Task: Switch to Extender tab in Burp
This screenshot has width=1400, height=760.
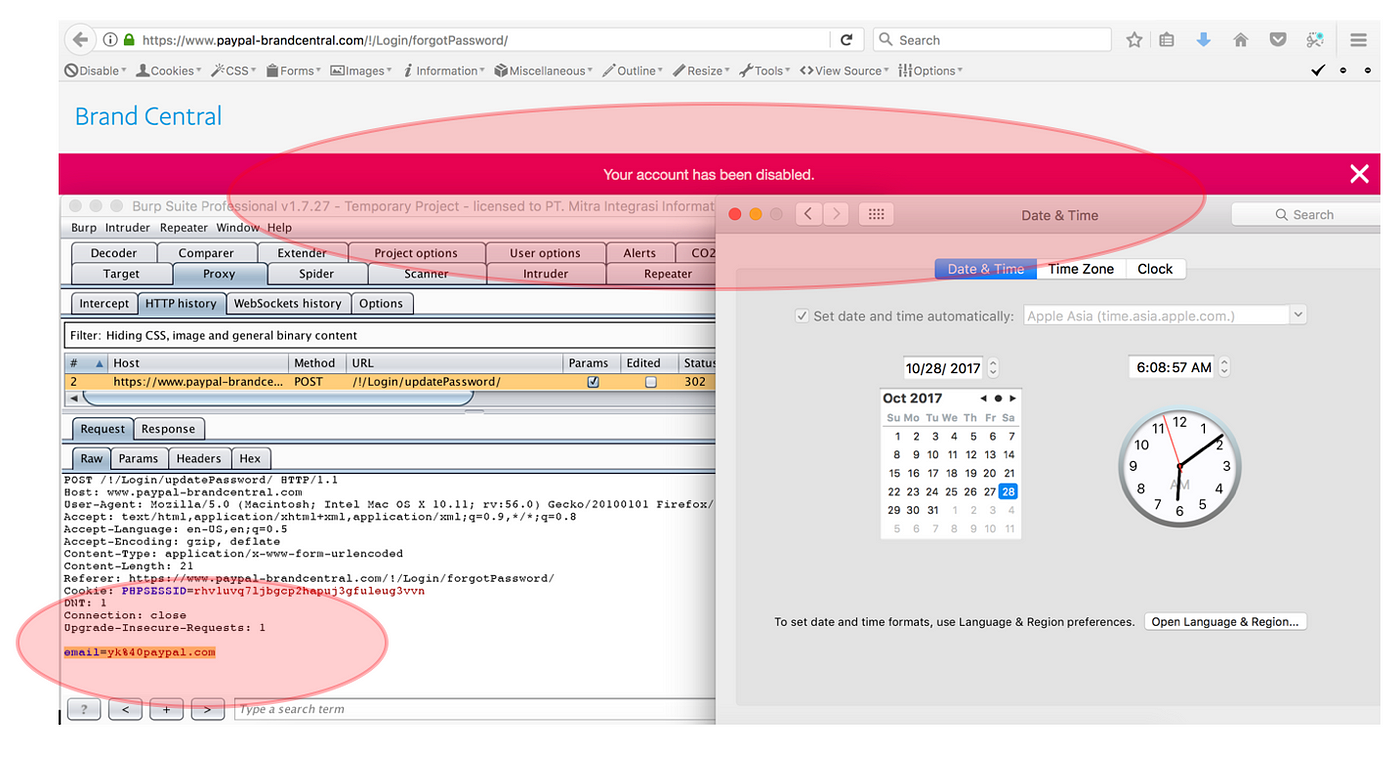Action: point(302,253)
